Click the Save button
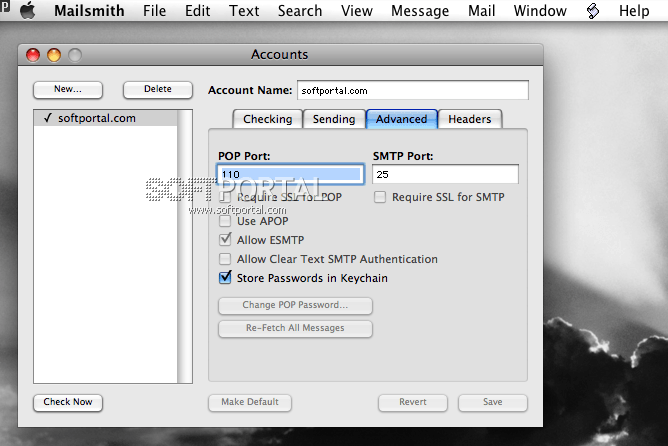Screen dimensions: 668x446 point(492,402)
